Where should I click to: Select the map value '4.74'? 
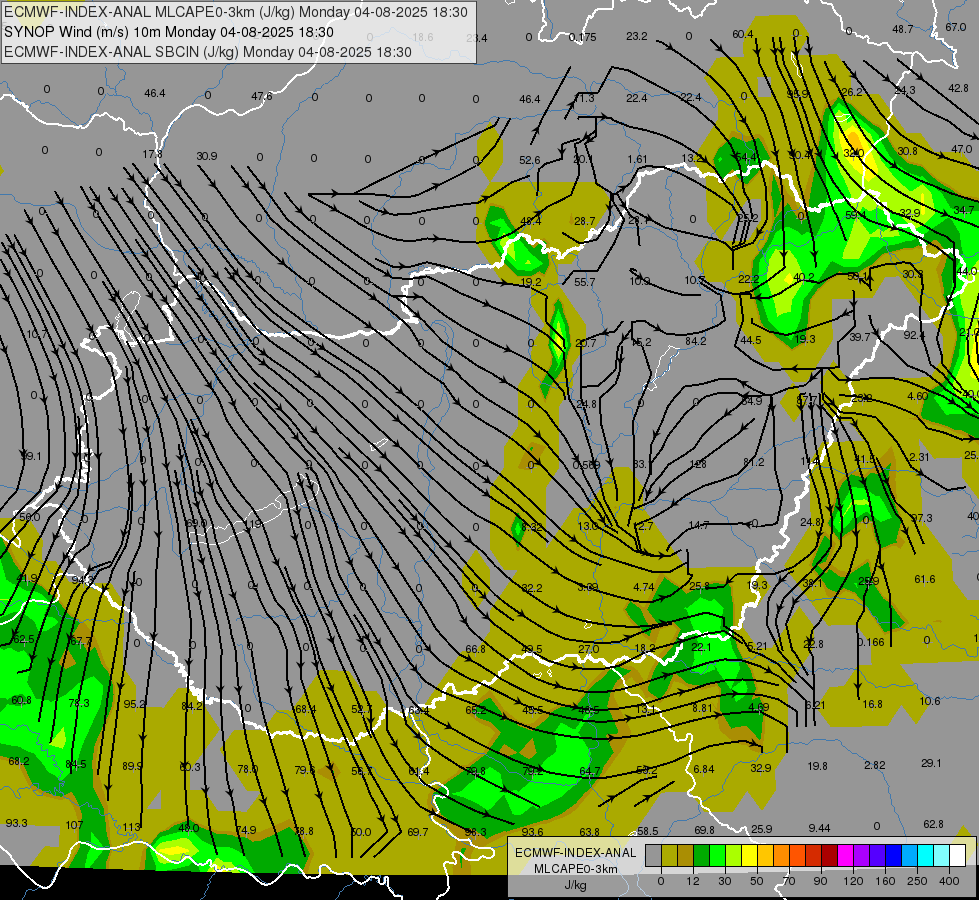[644, 587]
